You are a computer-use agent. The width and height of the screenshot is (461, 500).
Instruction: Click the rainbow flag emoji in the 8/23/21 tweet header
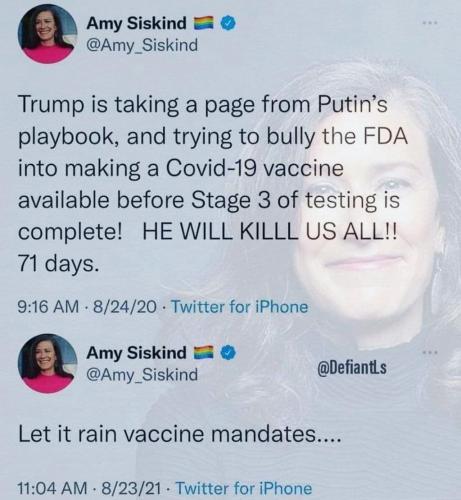pyautogui.click(x=204, y=352)
